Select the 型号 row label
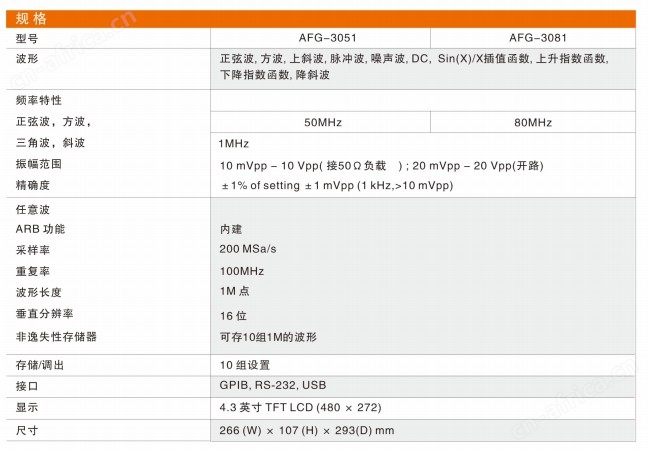The height and width of the screenshot is (450, 649). tap(27, 39)
